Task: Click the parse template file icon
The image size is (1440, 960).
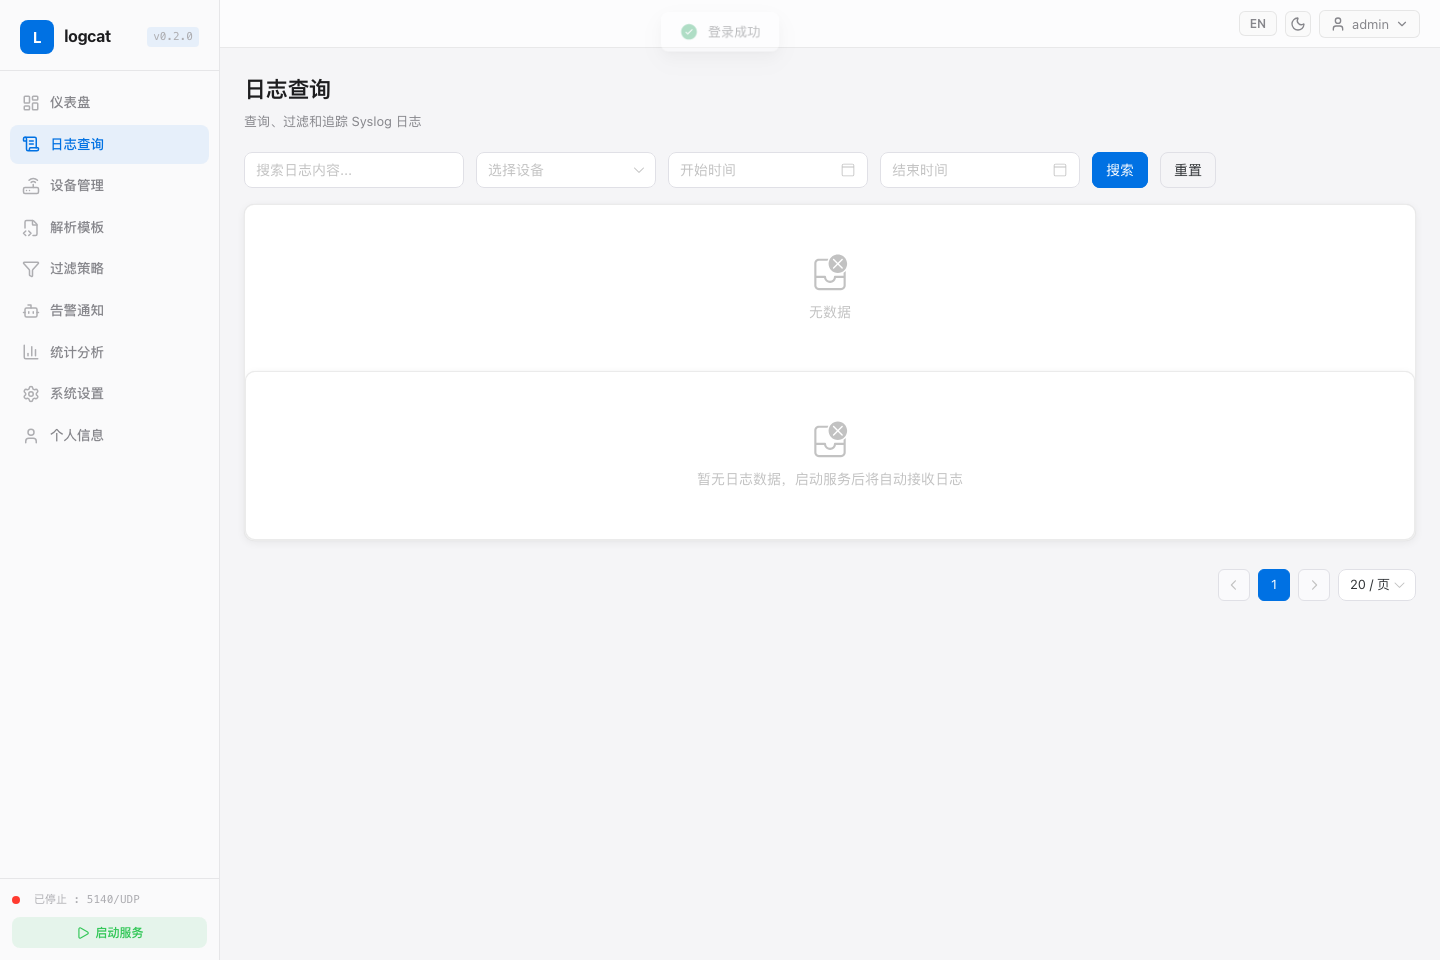Action: point(31,228)
